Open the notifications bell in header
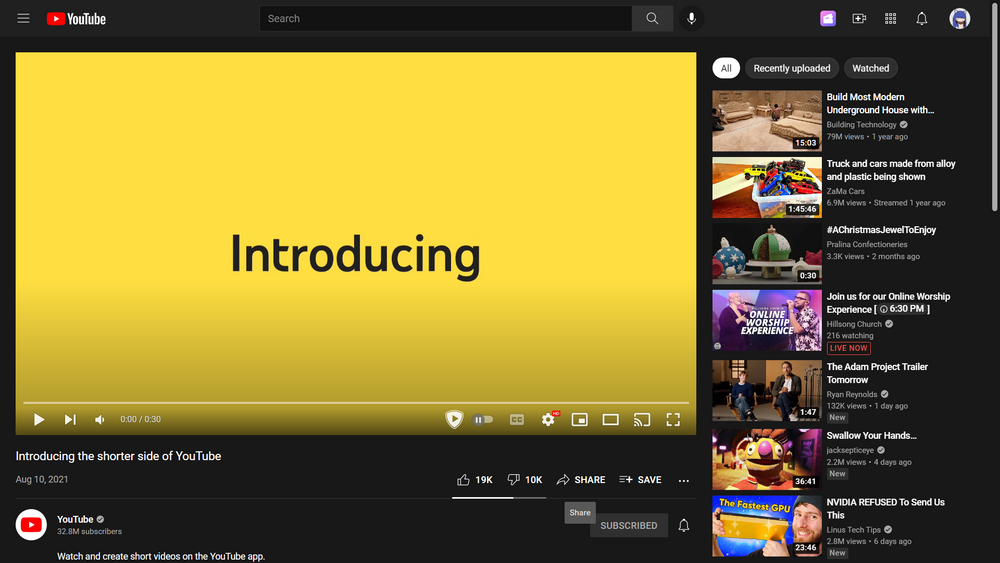This screenshot has height=563, width=1000. pyautogui.click(x=922, y=18)
